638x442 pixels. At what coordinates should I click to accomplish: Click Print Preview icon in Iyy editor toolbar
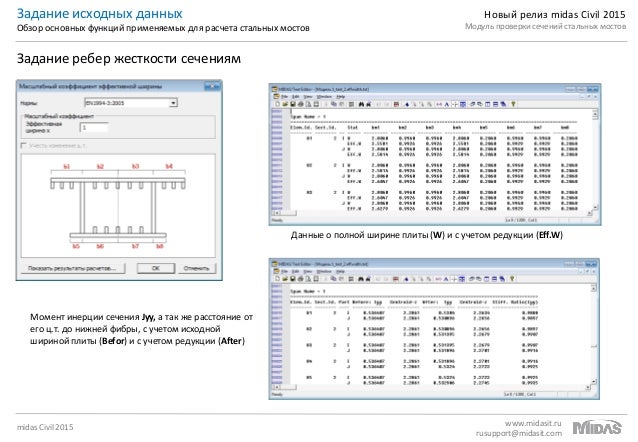[308, 279]
